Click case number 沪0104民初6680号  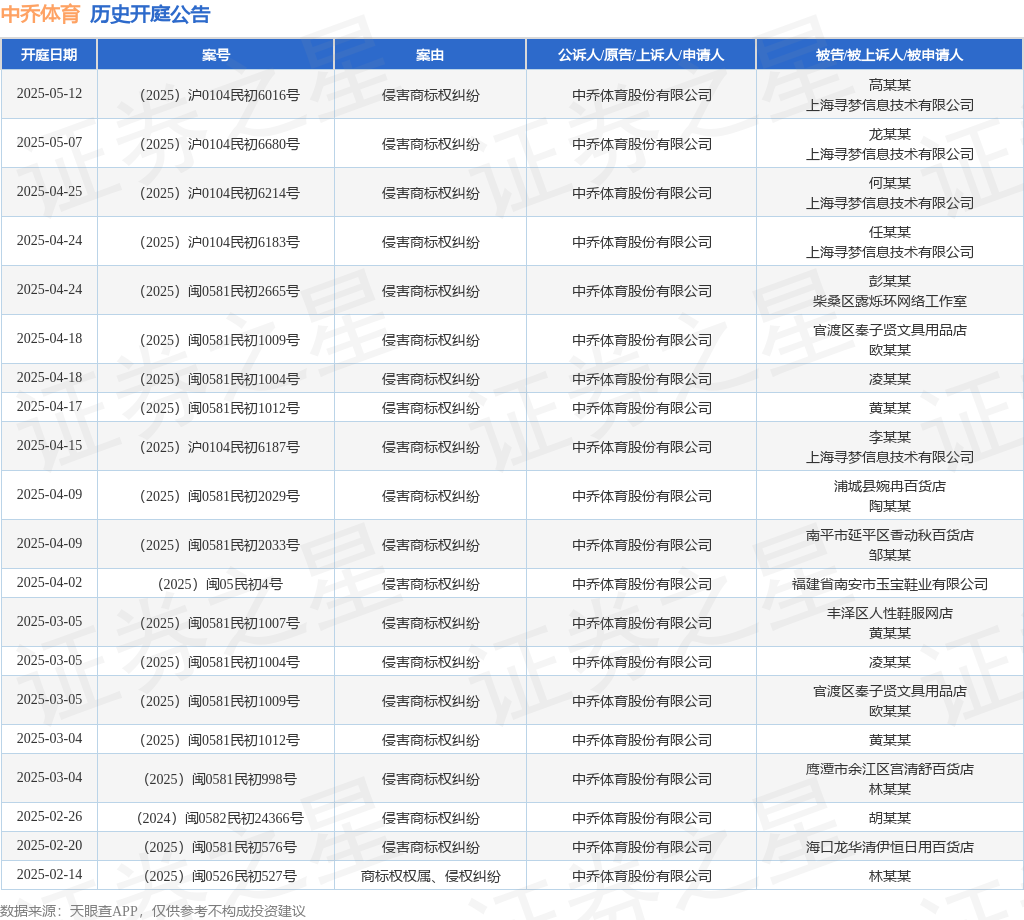point(219,144)
